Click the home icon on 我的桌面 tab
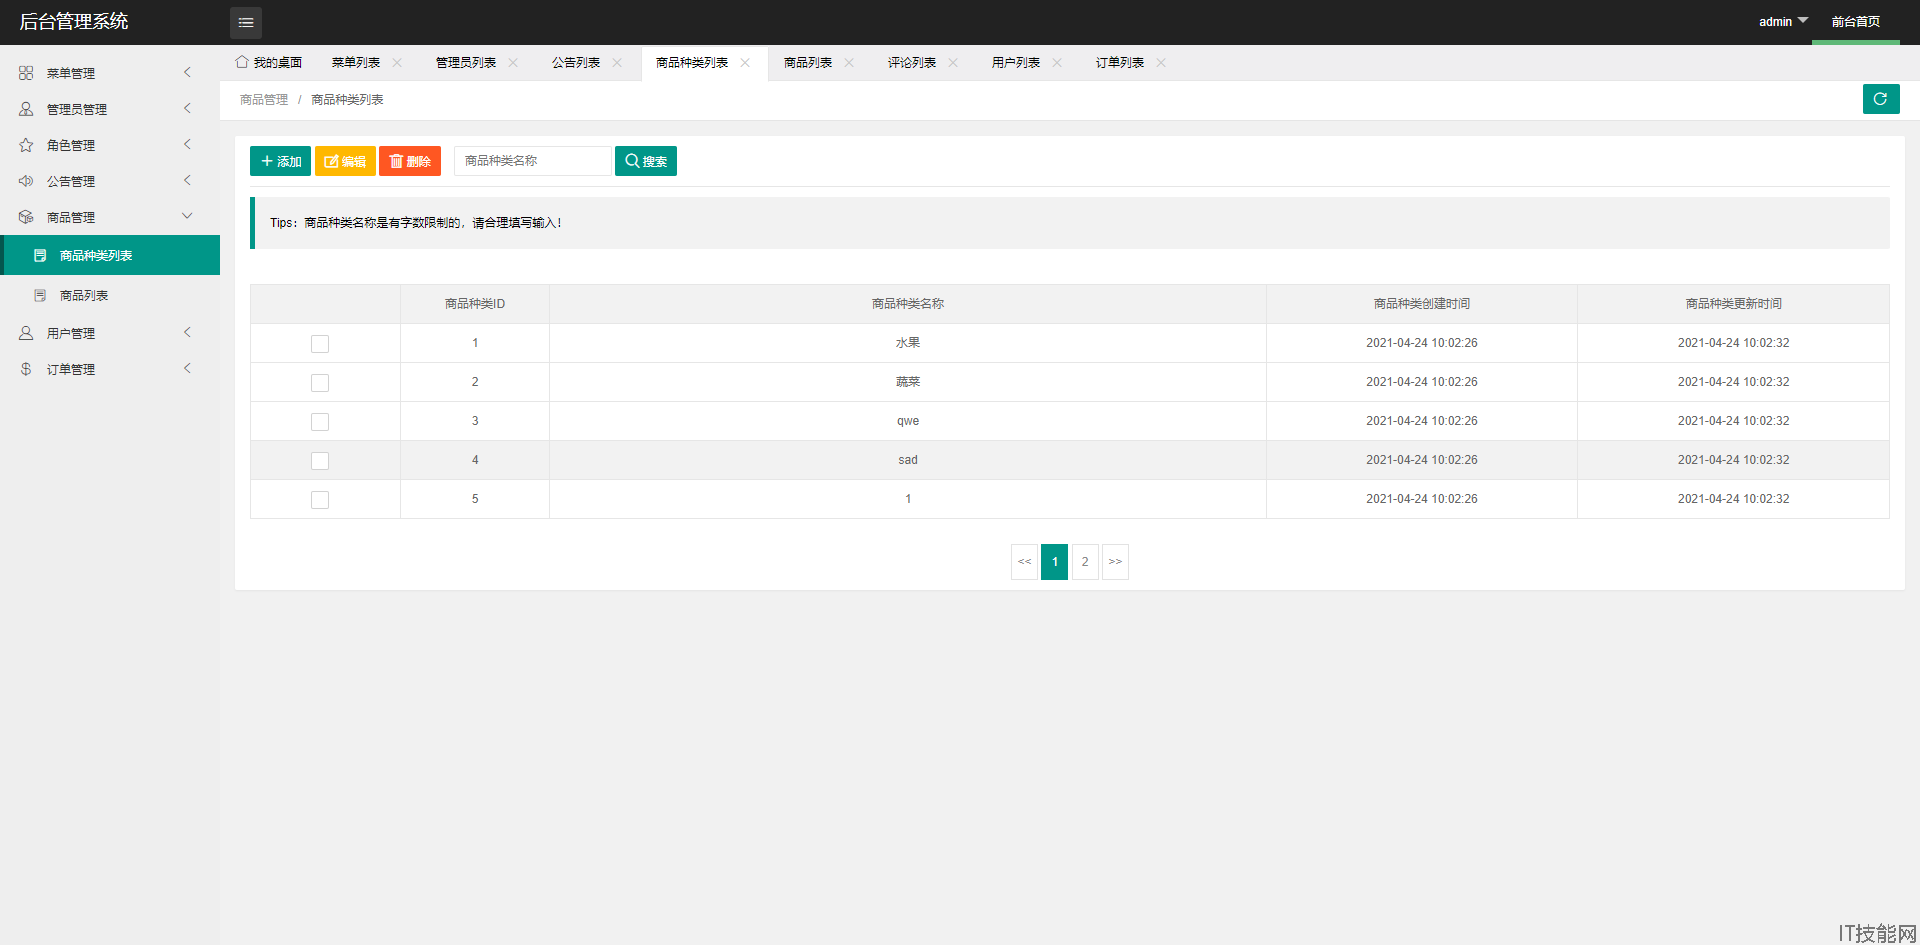The height and width of the screenshot is (945, 1920). (242, 62)
